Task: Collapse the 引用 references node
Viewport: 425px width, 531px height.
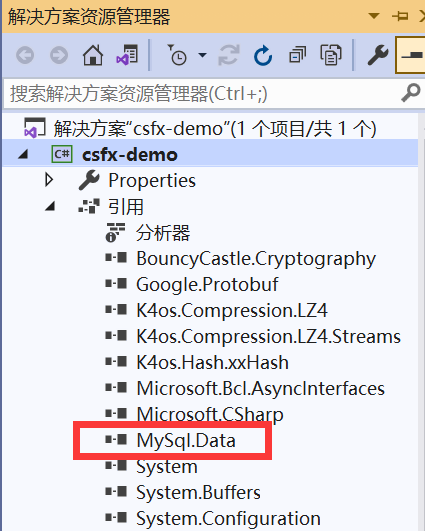Action: point(50,206)
